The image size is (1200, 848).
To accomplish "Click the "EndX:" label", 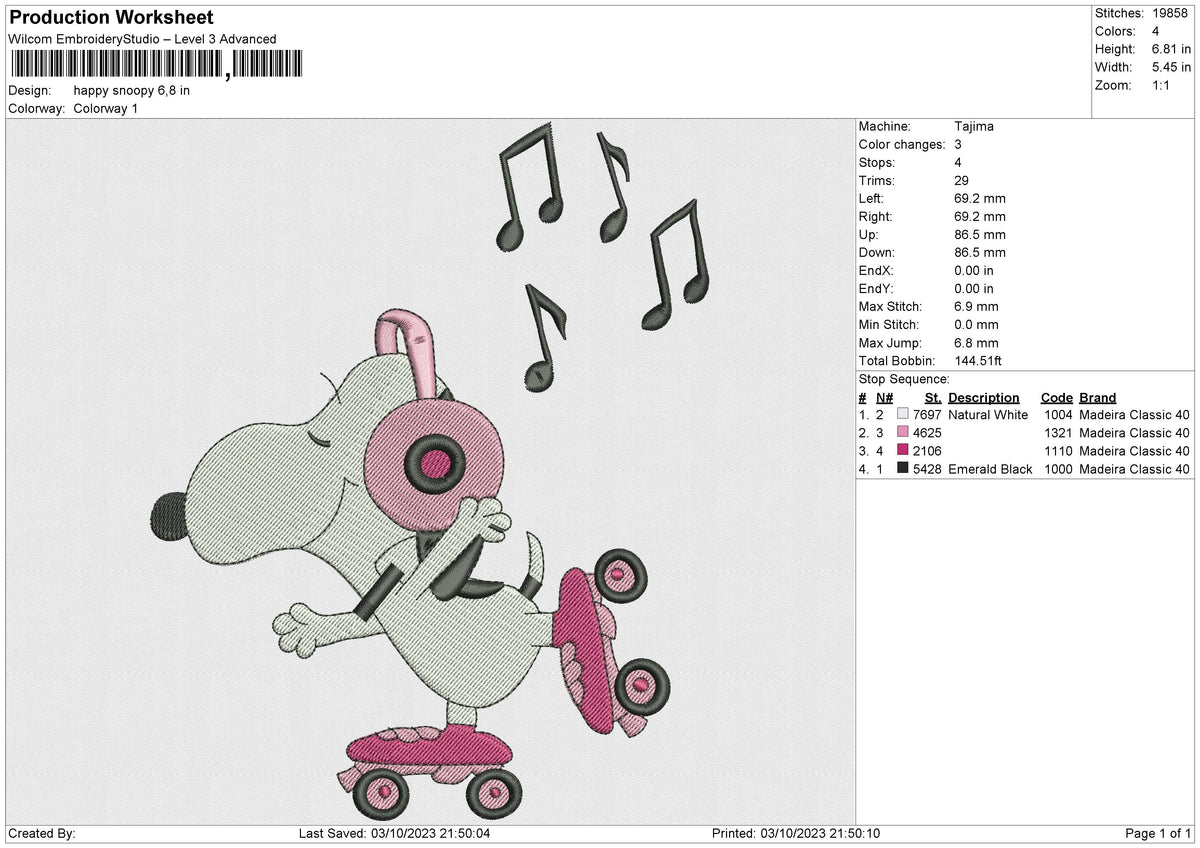I will (x=876, y=270).
